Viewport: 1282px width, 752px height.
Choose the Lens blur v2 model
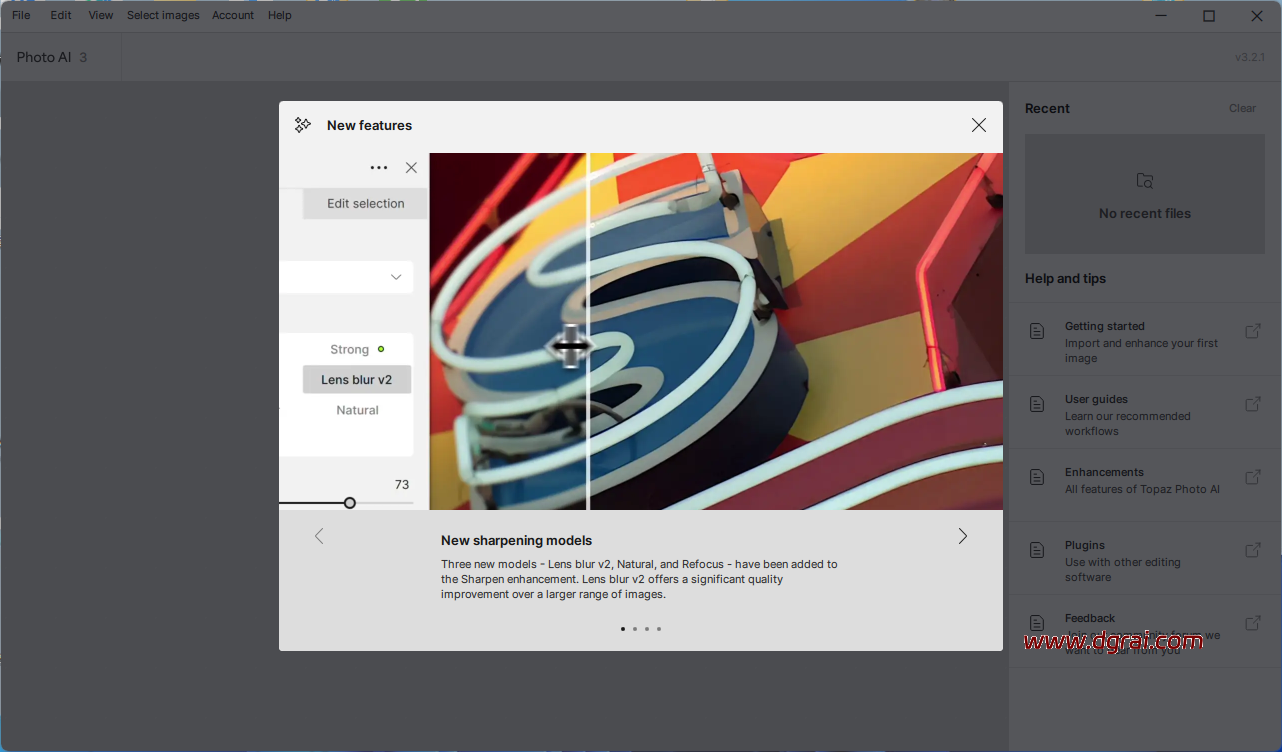click(357, 379)
